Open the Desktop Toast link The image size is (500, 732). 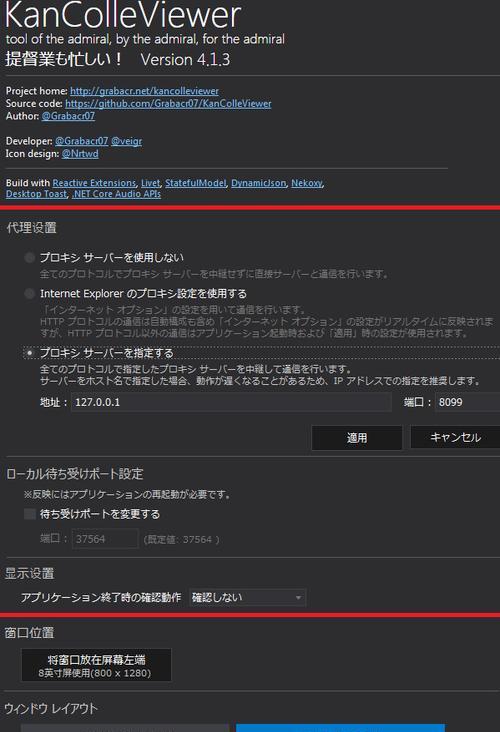[x=36, y=194]
